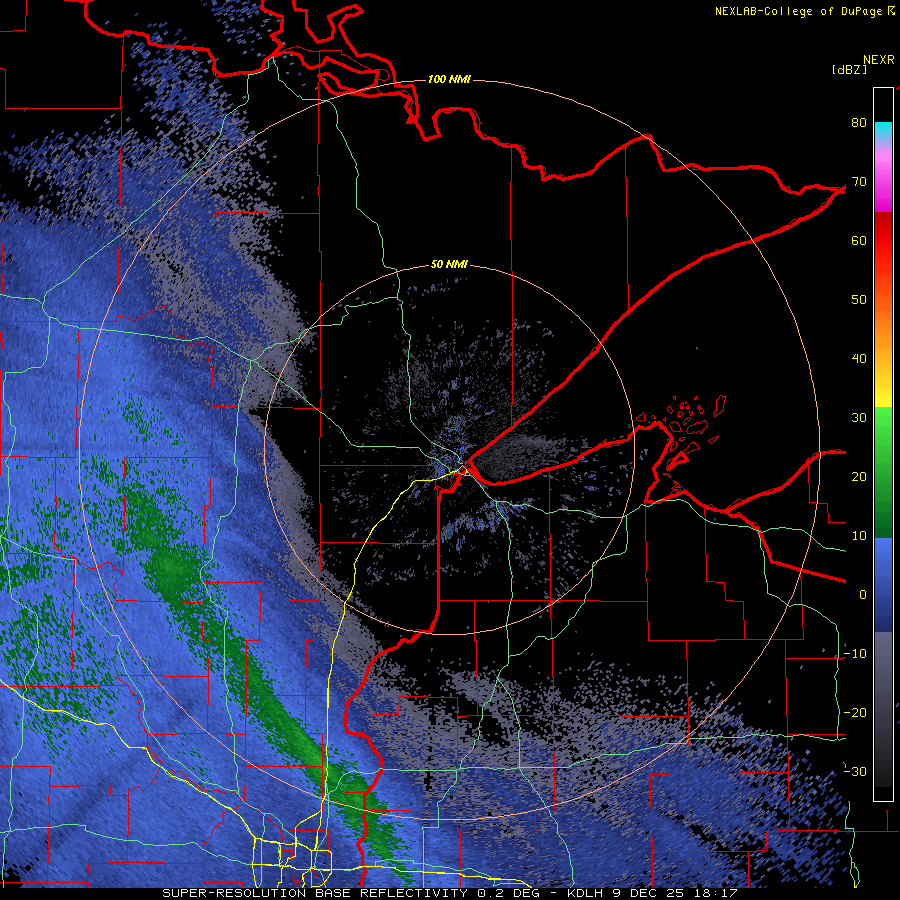The image size is (900, 900).
Task: Click the KDLH station identifier in the caption
Action: [584, 893]
